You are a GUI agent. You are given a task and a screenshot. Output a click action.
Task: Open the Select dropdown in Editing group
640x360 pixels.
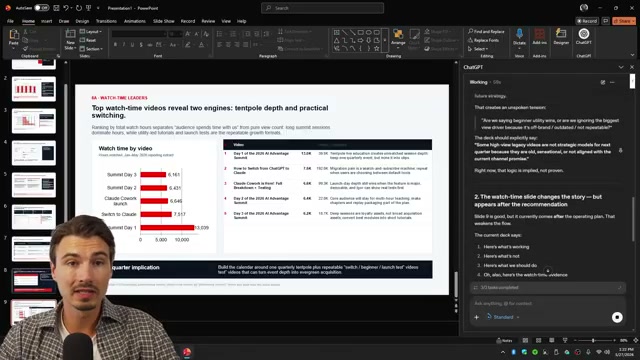(x=478, y=49)
